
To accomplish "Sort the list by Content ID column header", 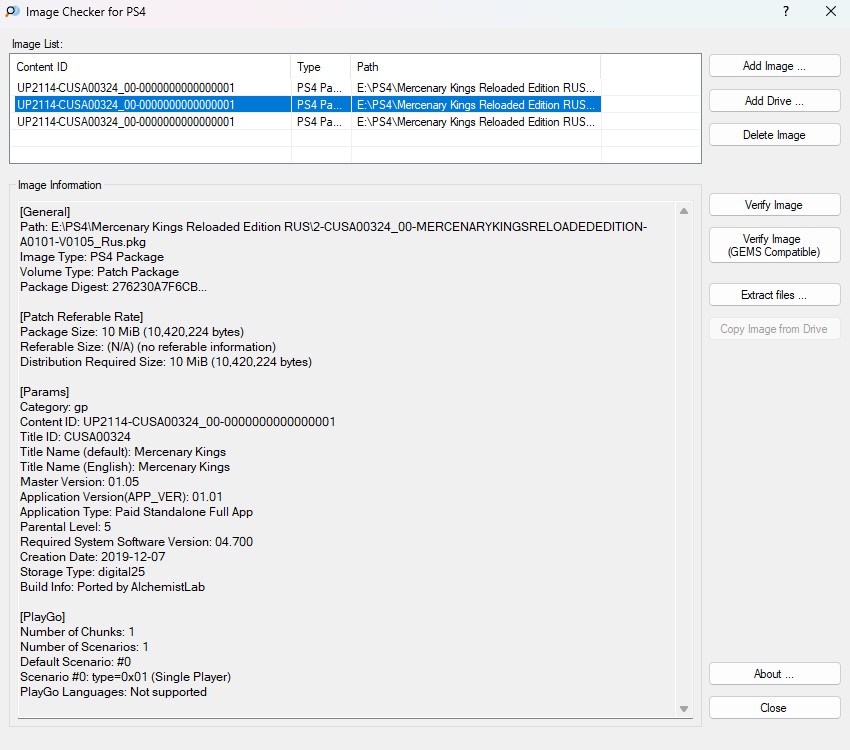I will coord(150,67).
